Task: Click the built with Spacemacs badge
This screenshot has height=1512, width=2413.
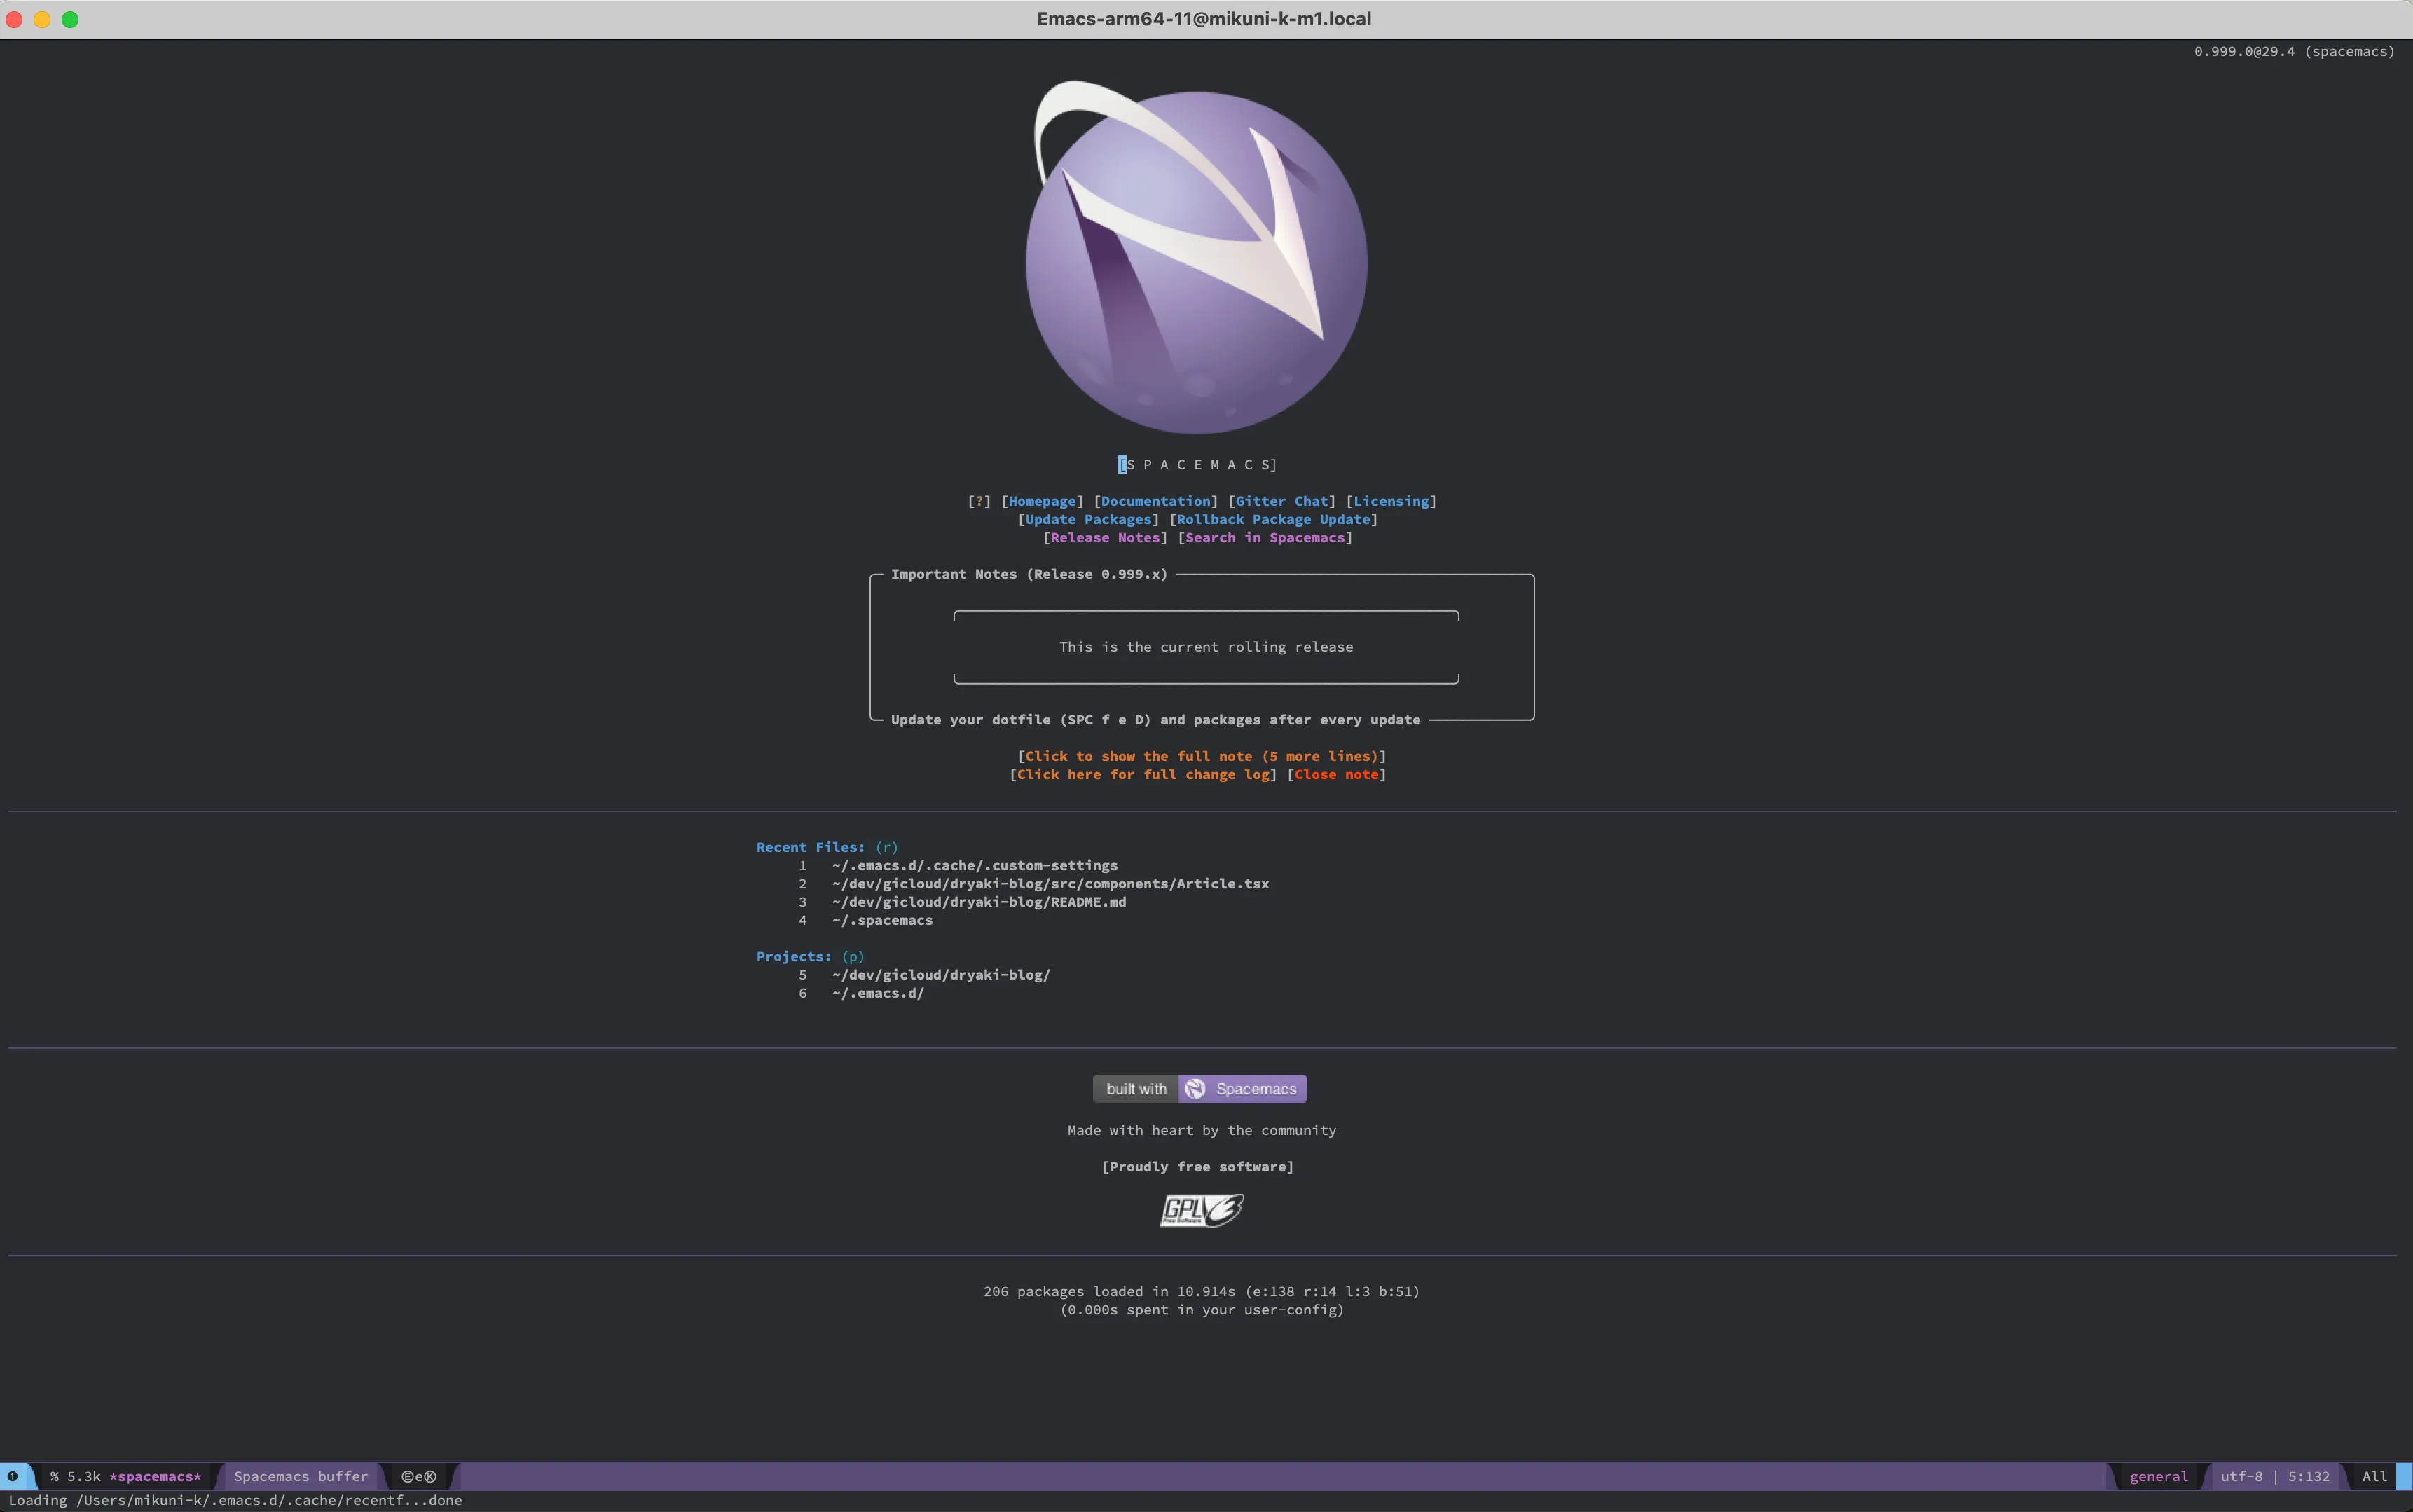Action: point(1198,1088)
